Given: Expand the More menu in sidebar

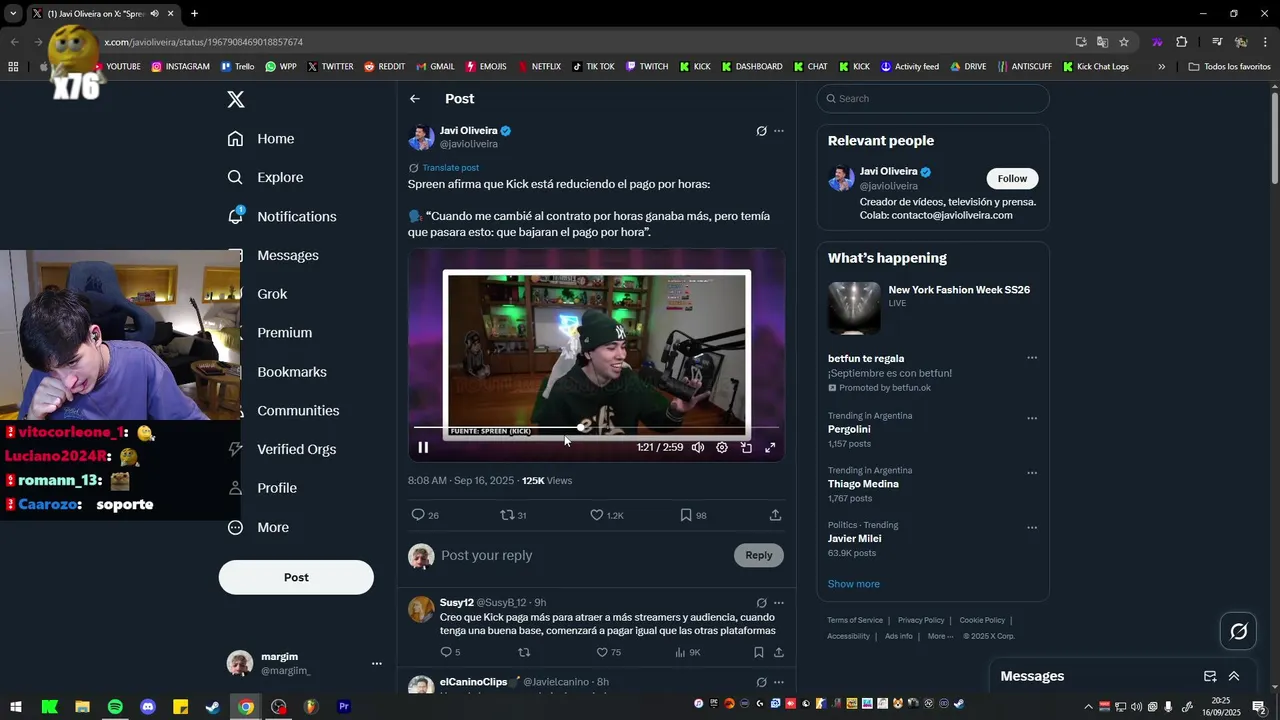Looking at the screenshot, I should [258, 527].
